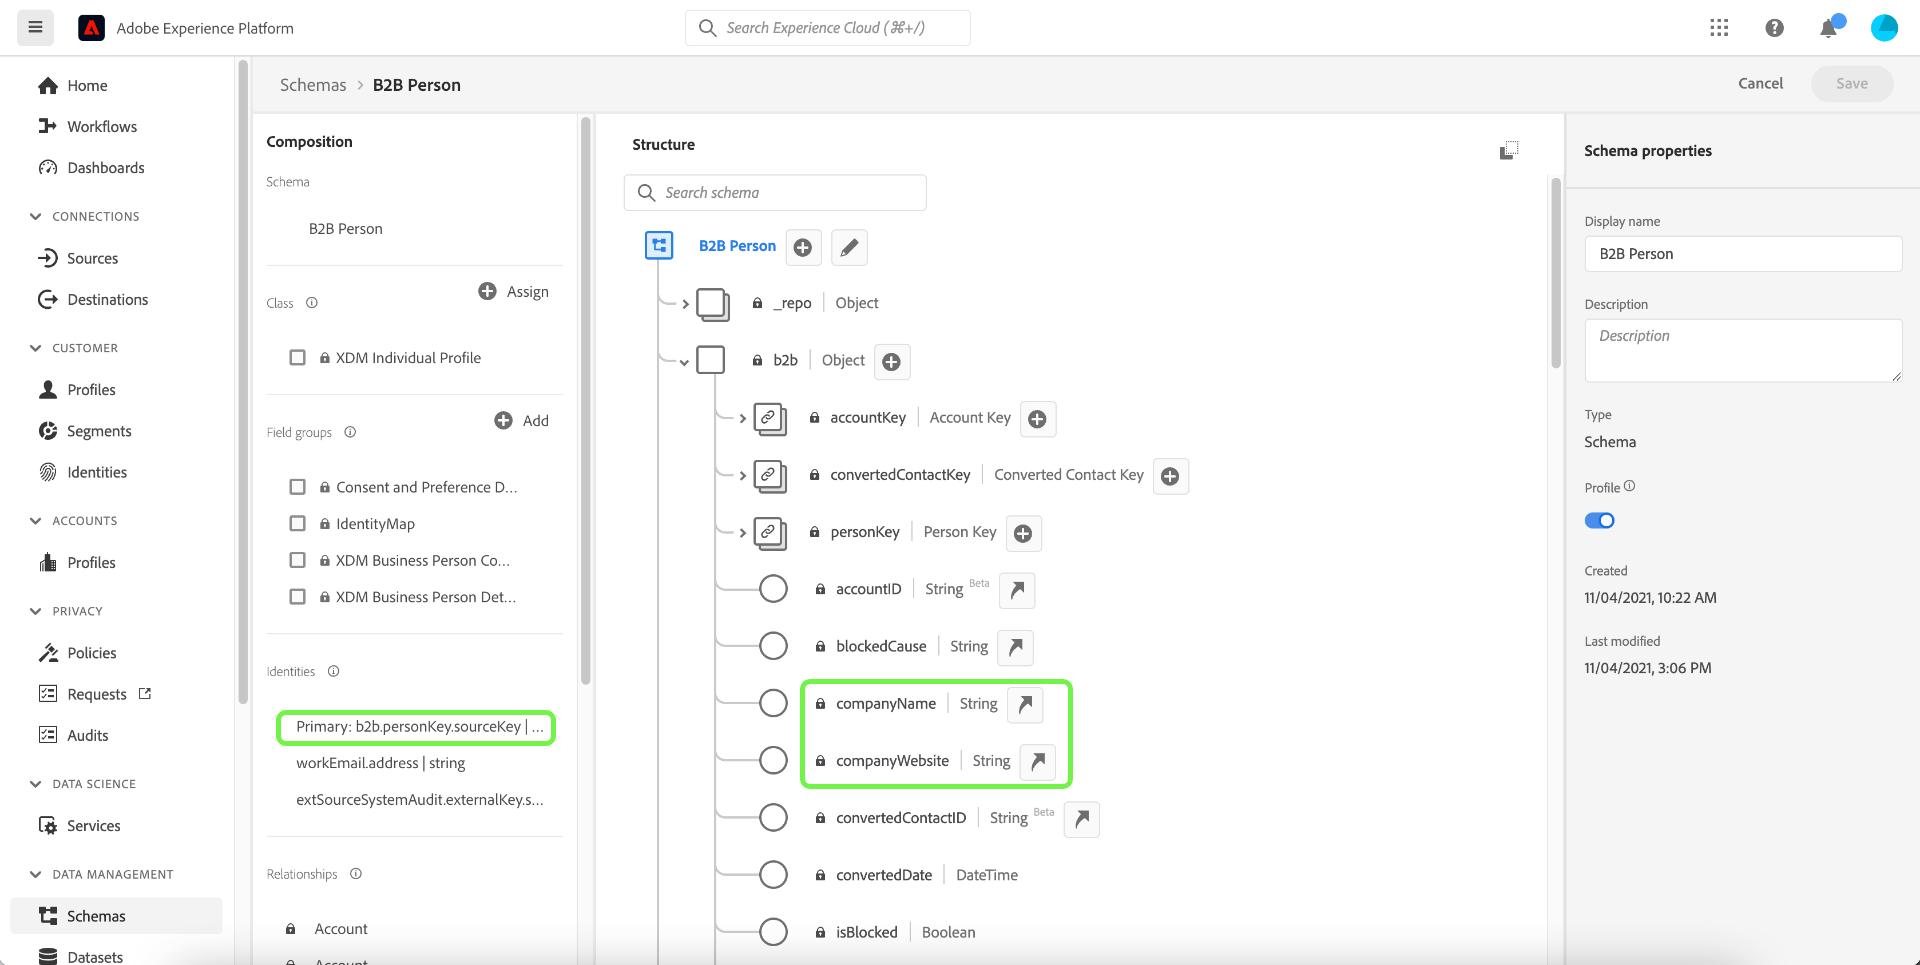The image size is (1920, 965).
Task: Click the arrow icon for companyName field
Action: (x=1025, y=704)
